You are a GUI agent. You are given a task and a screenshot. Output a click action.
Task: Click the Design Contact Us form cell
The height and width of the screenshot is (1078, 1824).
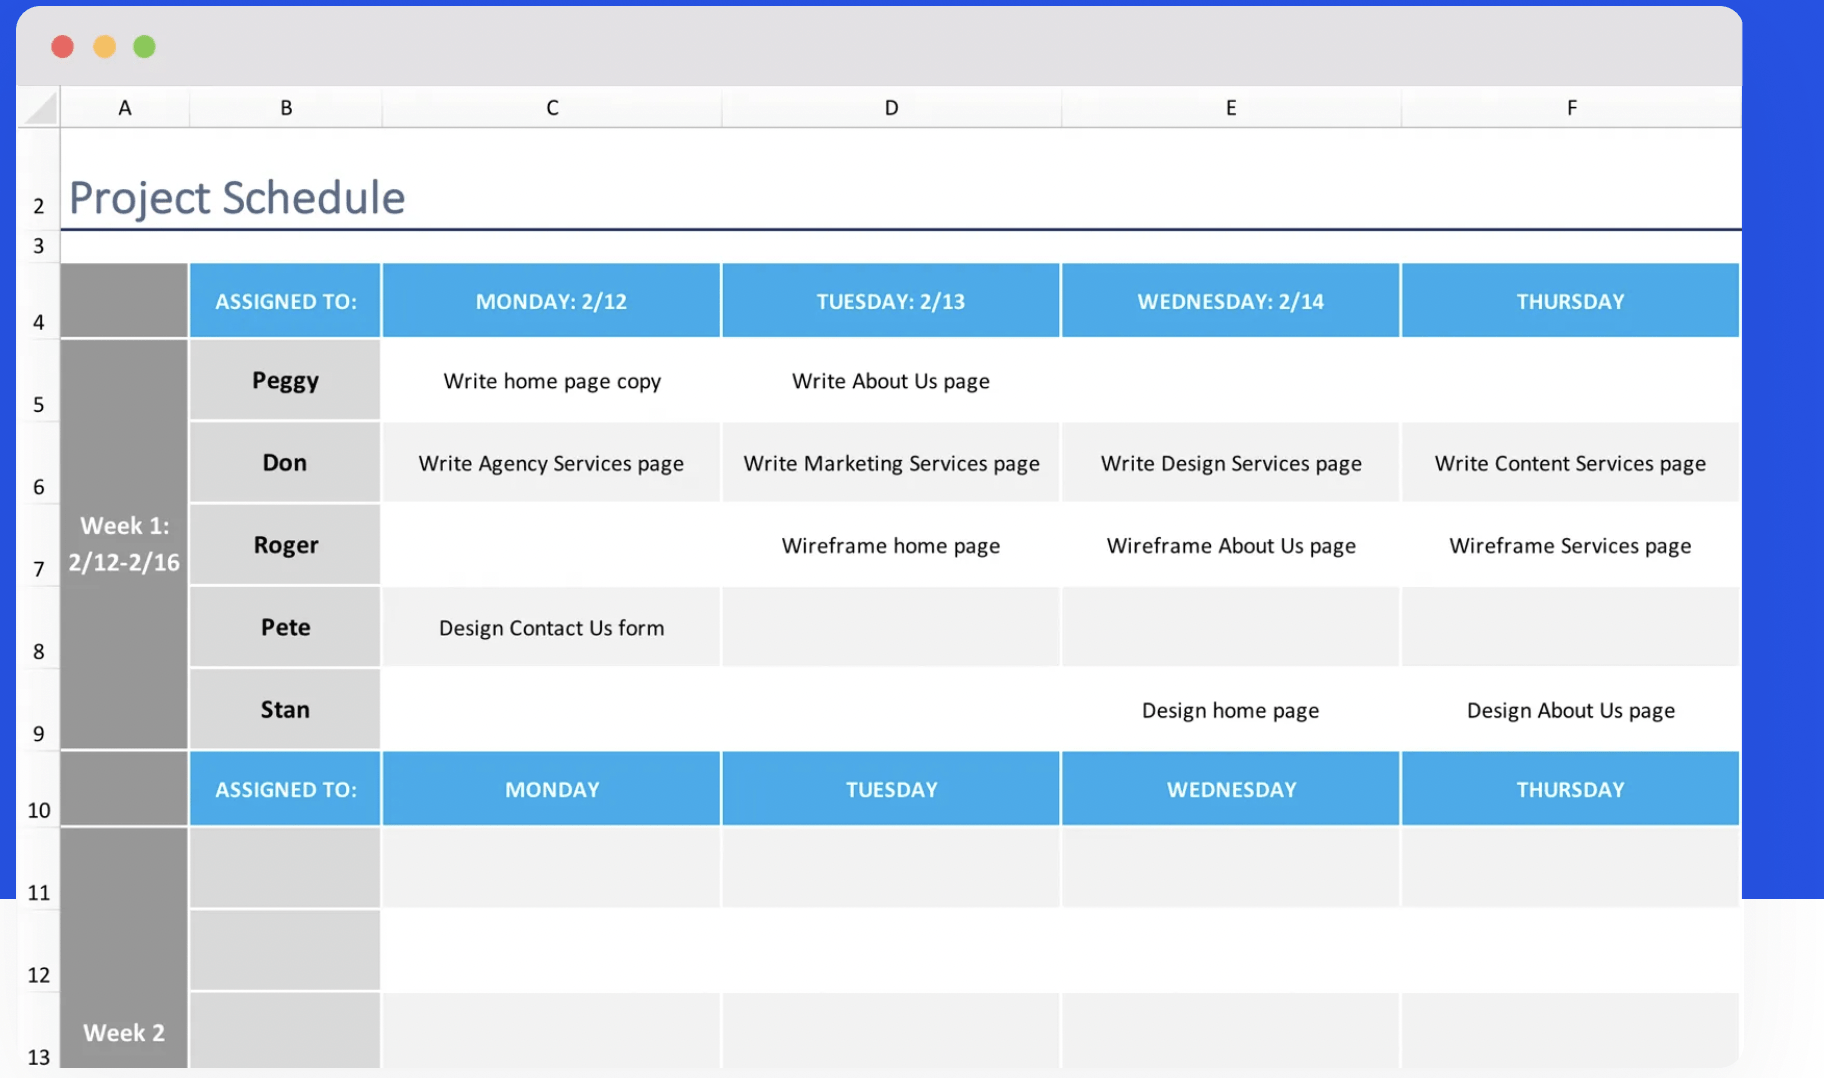click(551, 627)
